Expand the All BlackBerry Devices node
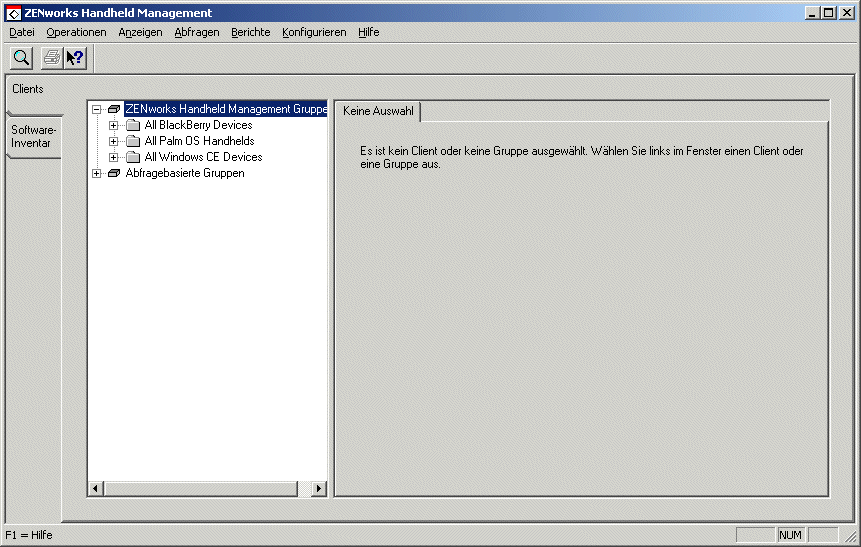This screenshot has width=861, height=547. point(114,125)
